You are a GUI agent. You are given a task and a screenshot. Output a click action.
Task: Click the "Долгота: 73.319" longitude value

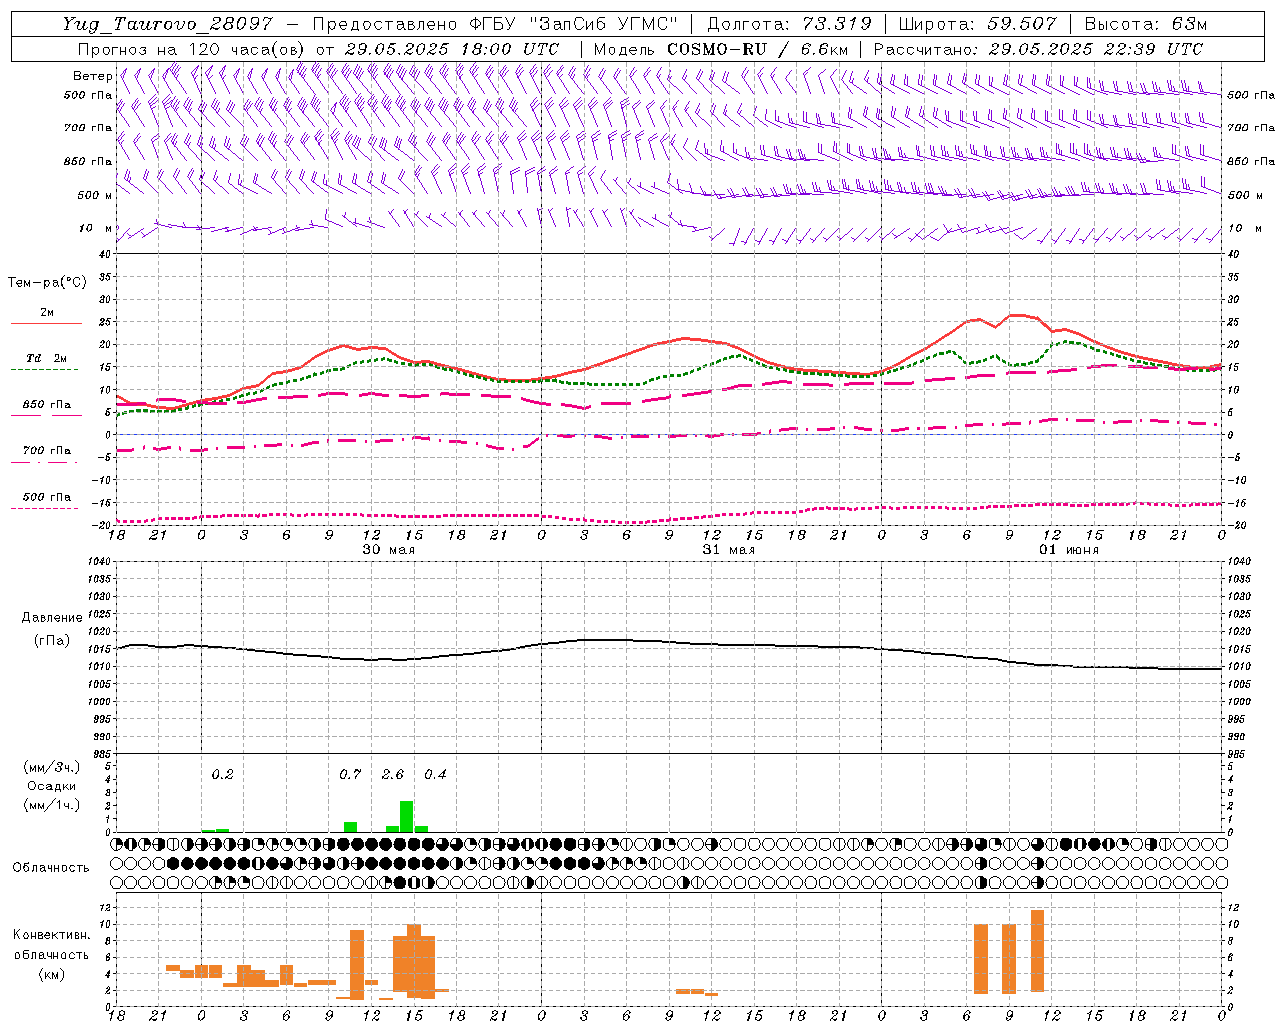[789, 24]
